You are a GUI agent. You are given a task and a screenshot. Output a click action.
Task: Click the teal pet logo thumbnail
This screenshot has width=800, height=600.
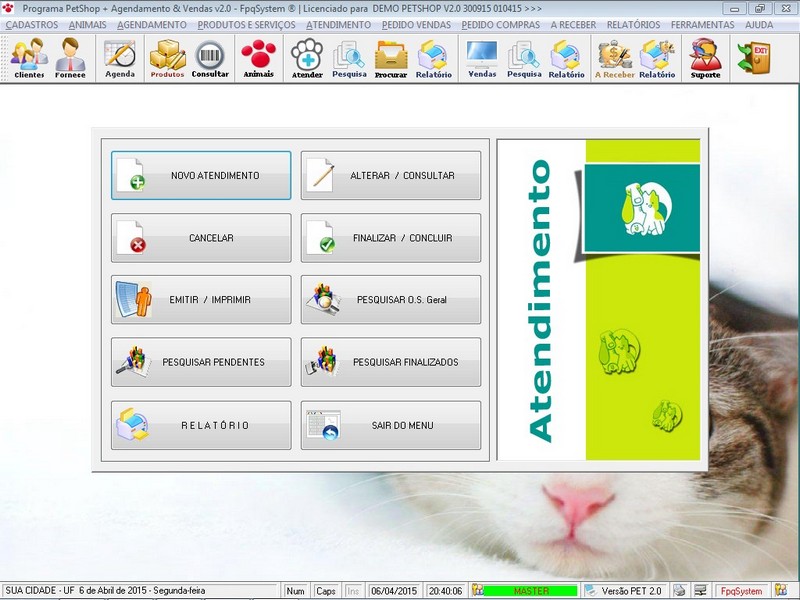pyautogui.click(x=642, y=208)
